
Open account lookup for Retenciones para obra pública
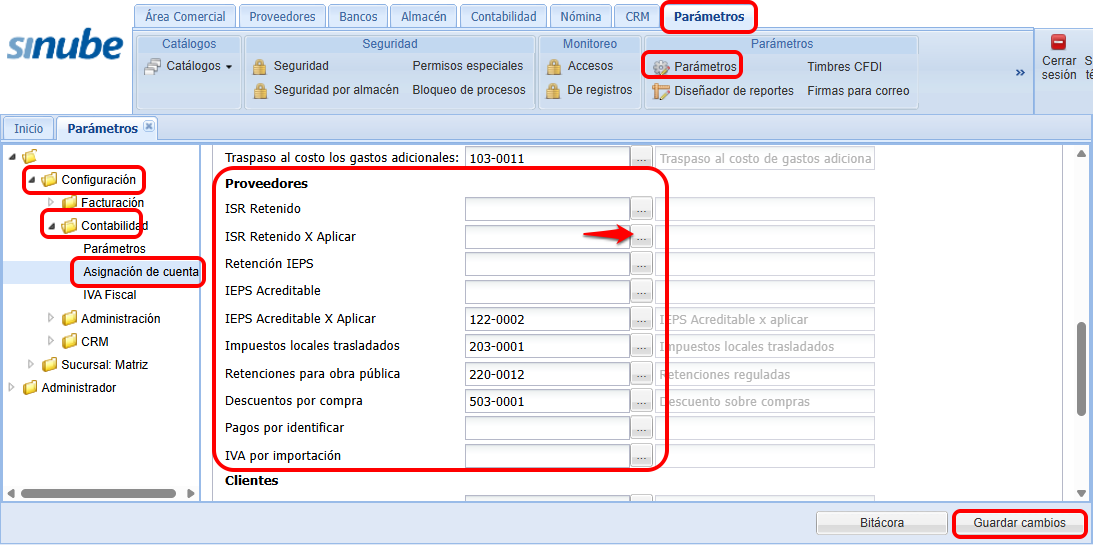[x=641, y=374]
